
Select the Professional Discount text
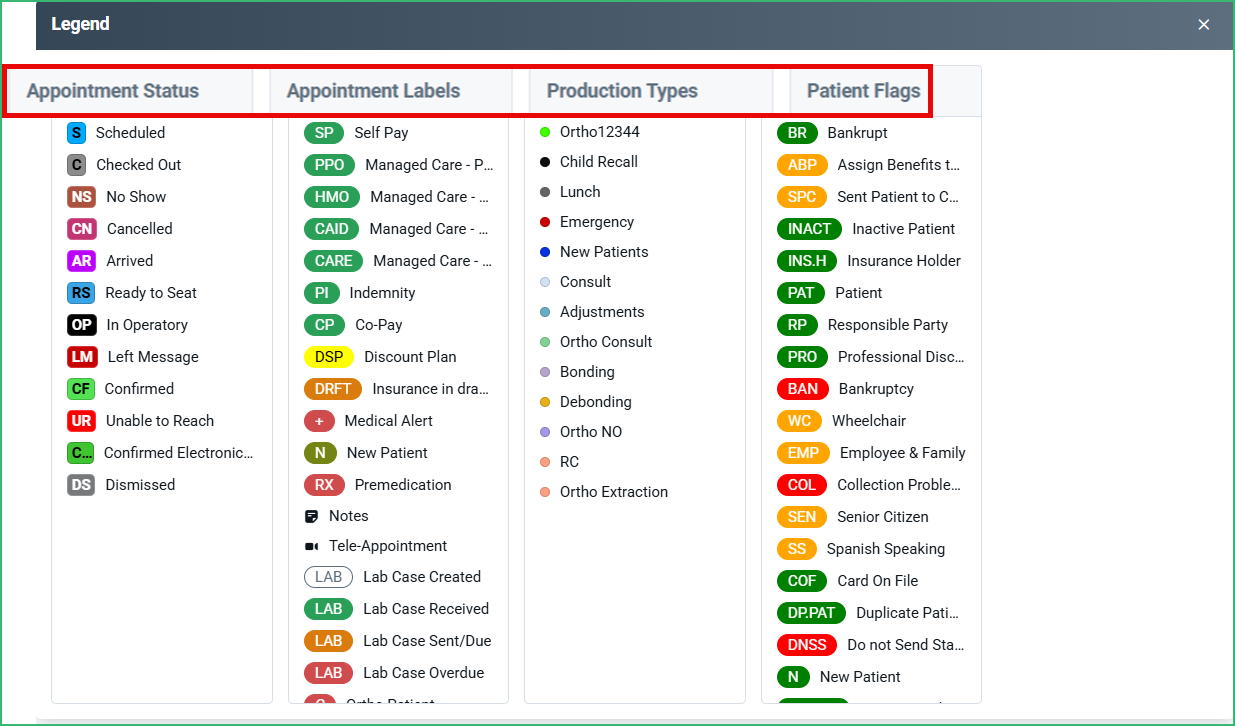point(901,357)
